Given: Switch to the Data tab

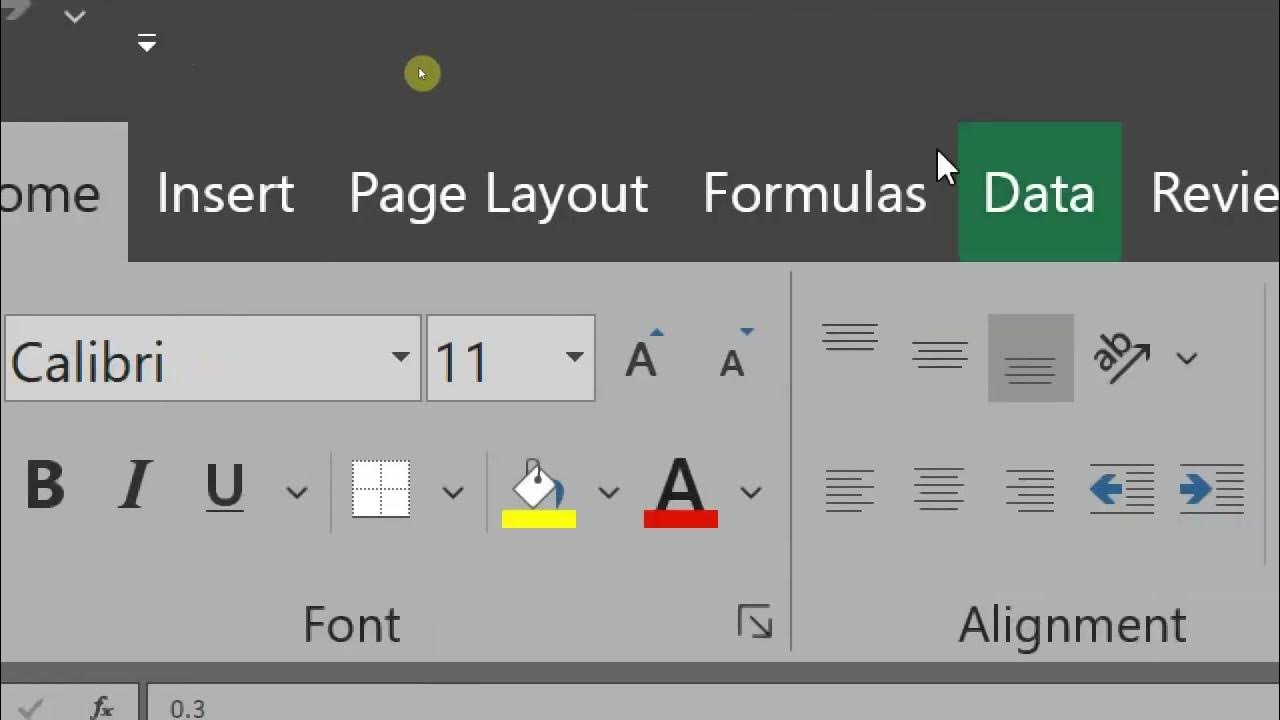Looking at the screenshot, I should click(x=1039, y=192).
